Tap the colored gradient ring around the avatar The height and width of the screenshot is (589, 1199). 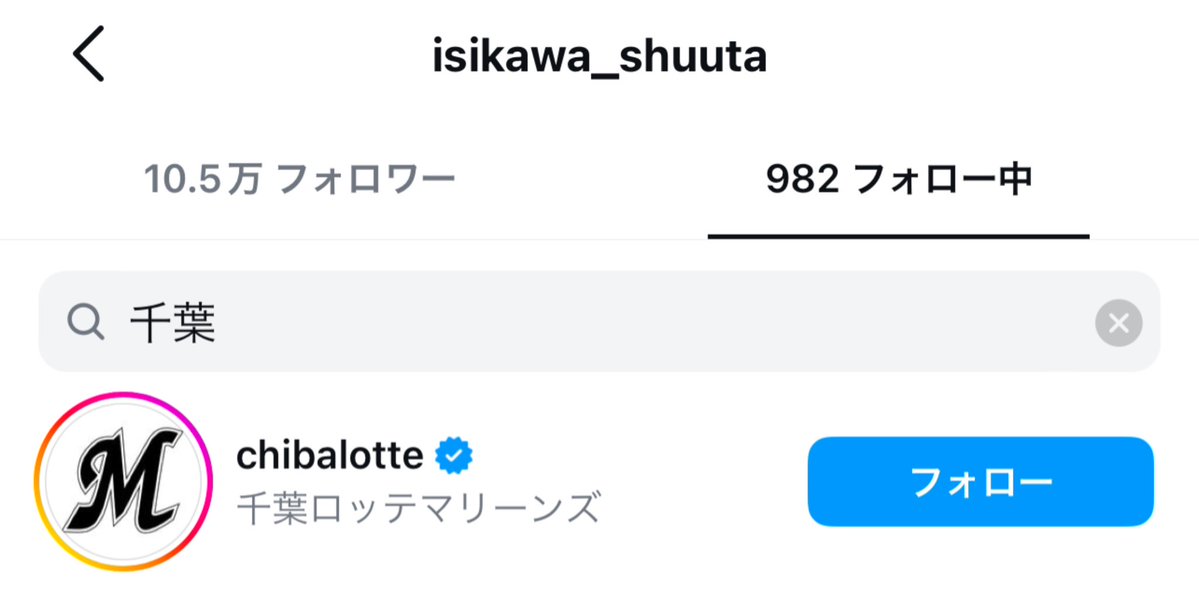pos(123,396)
